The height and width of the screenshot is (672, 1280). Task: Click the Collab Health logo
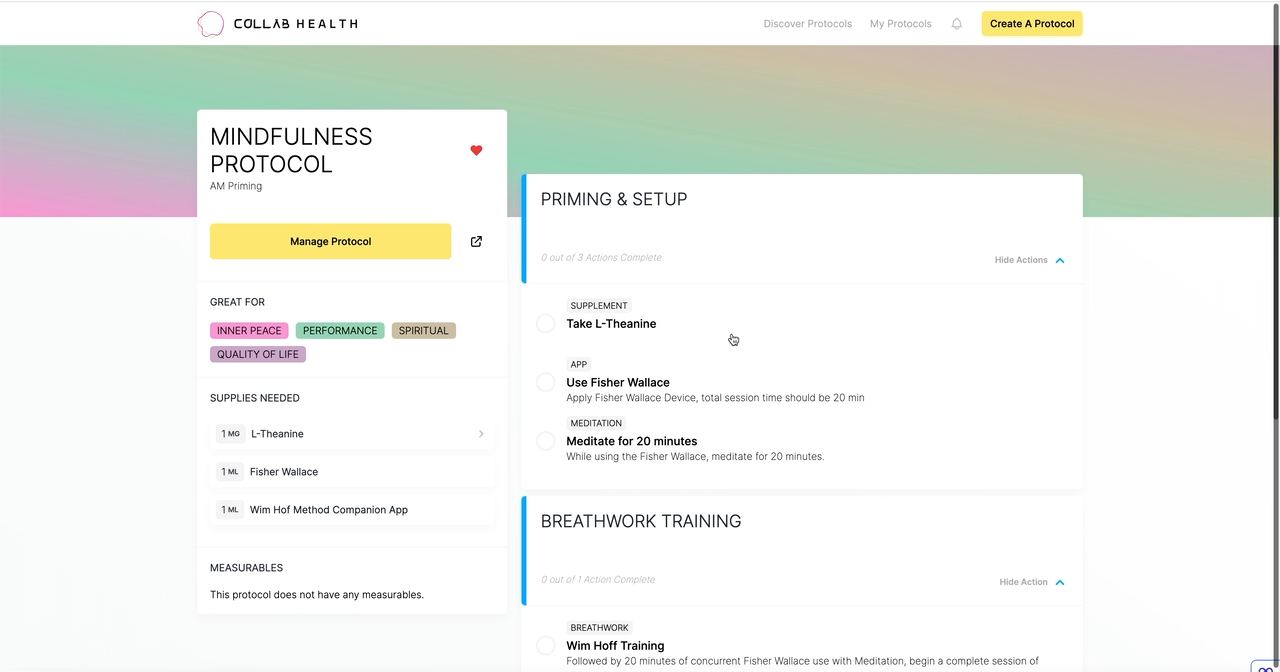277,24
